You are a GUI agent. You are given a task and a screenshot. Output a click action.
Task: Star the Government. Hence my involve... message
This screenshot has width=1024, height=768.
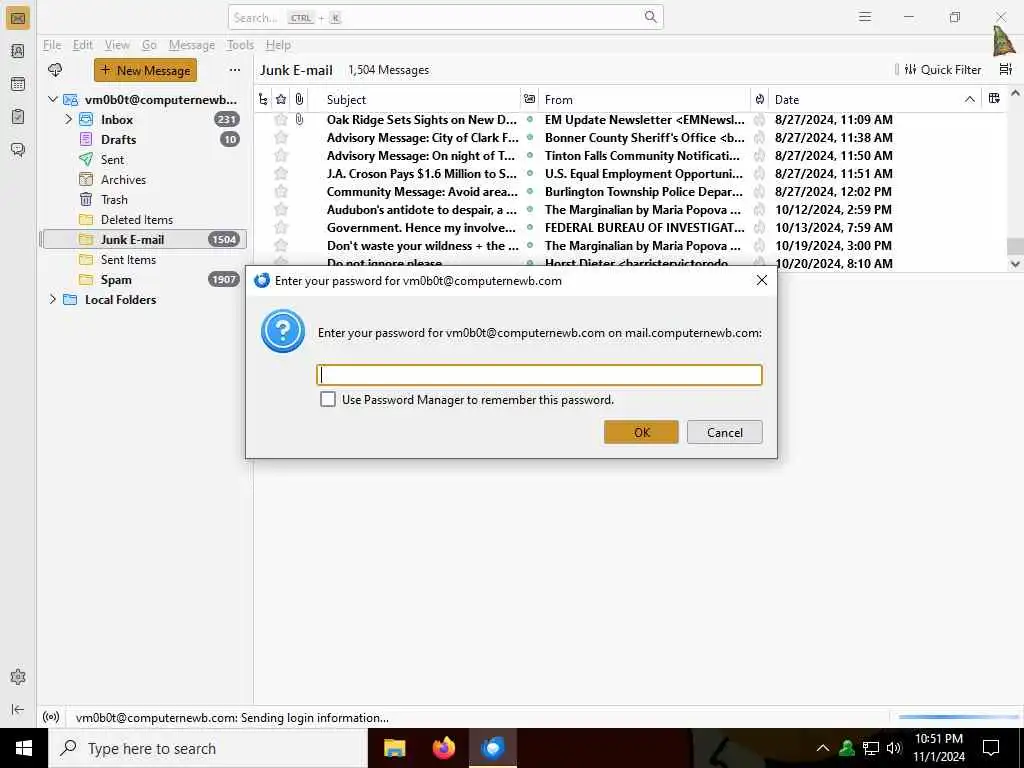click(x=281, y=228)
